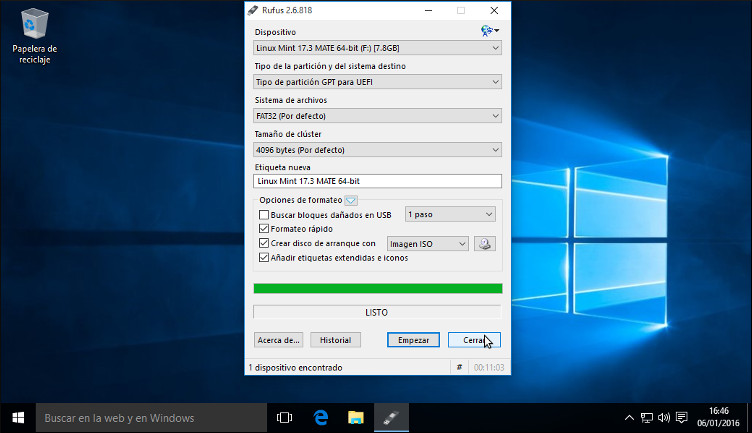Uncheck 'Formateo rápido' option
Screen dimensions: 752x433
[x=264, y=229]
